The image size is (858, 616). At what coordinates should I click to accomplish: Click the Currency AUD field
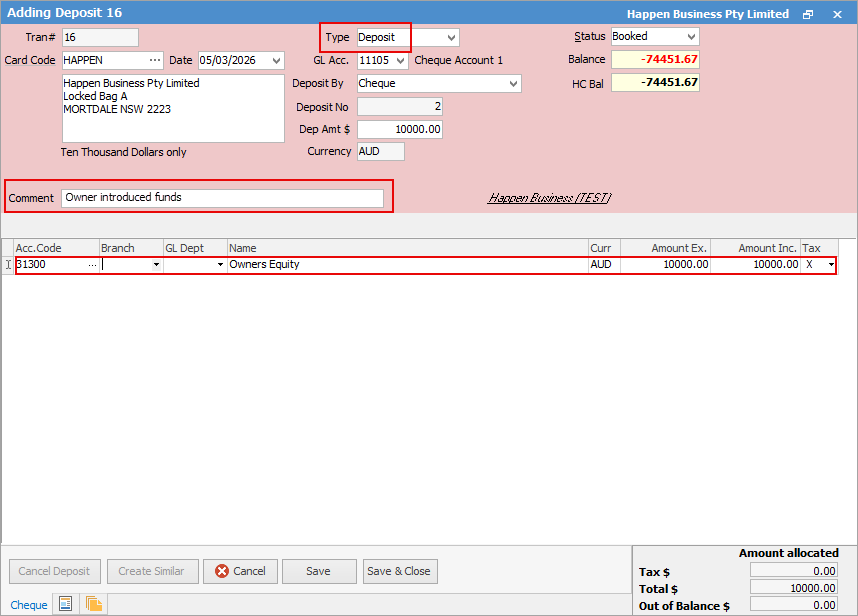point(381,152)
